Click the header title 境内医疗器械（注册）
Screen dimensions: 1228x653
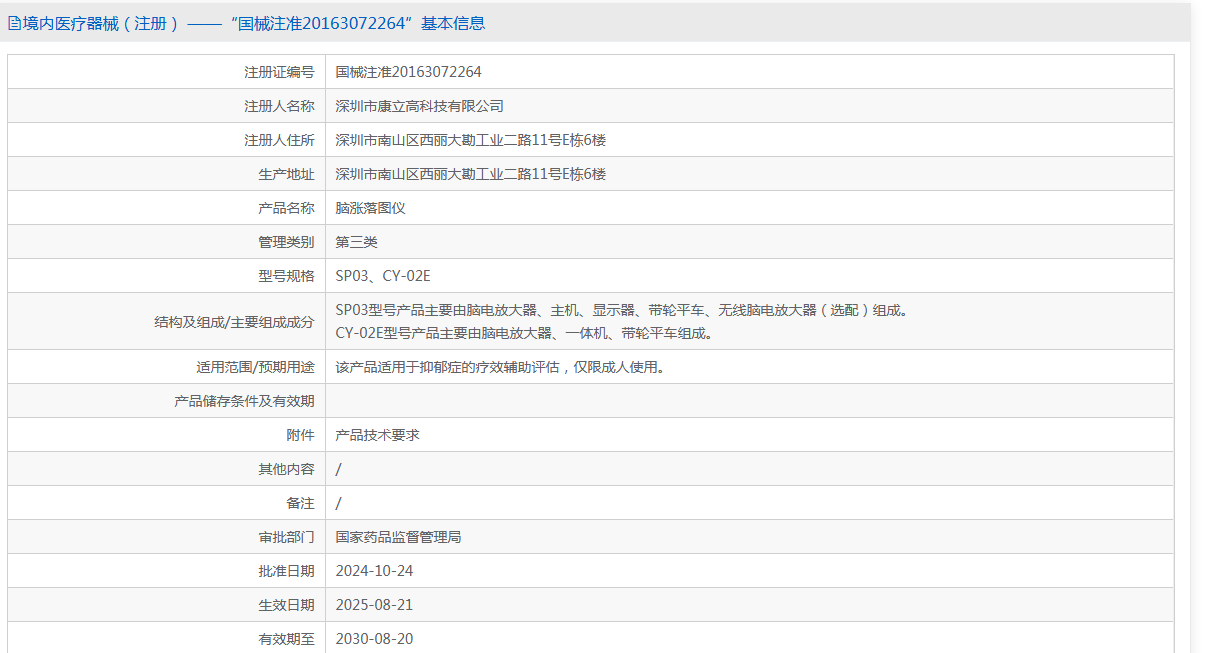point(101,23)
